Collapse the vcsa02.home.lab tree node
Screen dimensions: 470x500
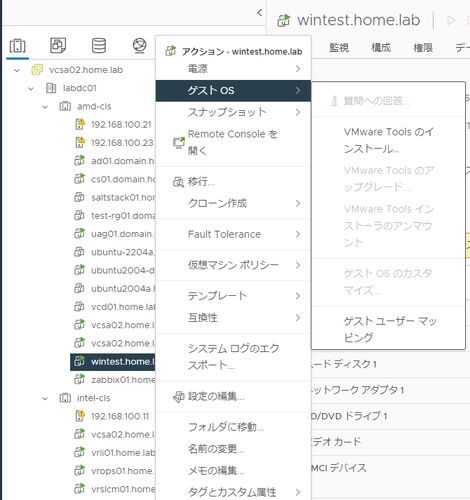click(x=17, y=70)
